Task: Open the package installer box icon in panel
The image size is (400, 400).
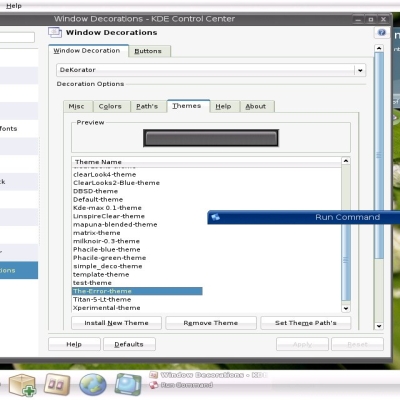Action: 22,385
